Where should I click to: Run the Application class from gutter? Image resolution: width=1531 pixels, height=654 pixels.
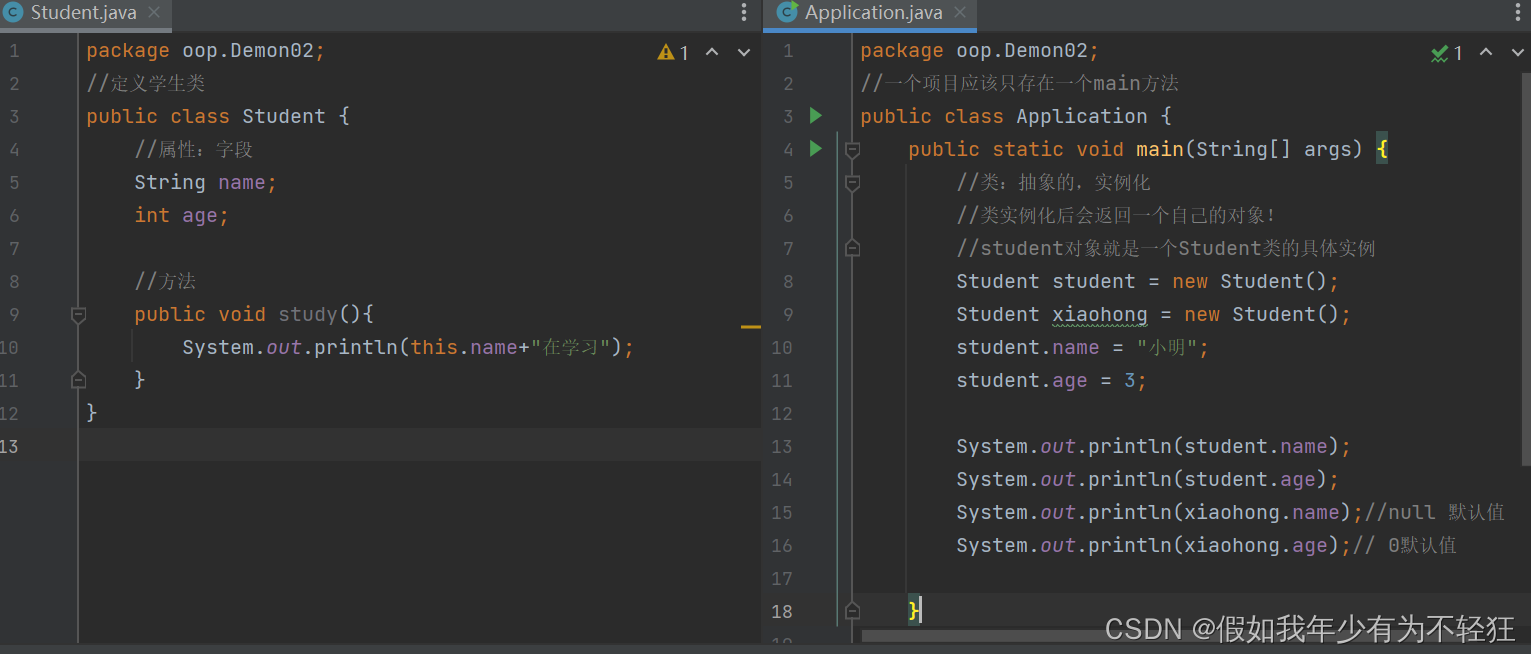(816, 116)
